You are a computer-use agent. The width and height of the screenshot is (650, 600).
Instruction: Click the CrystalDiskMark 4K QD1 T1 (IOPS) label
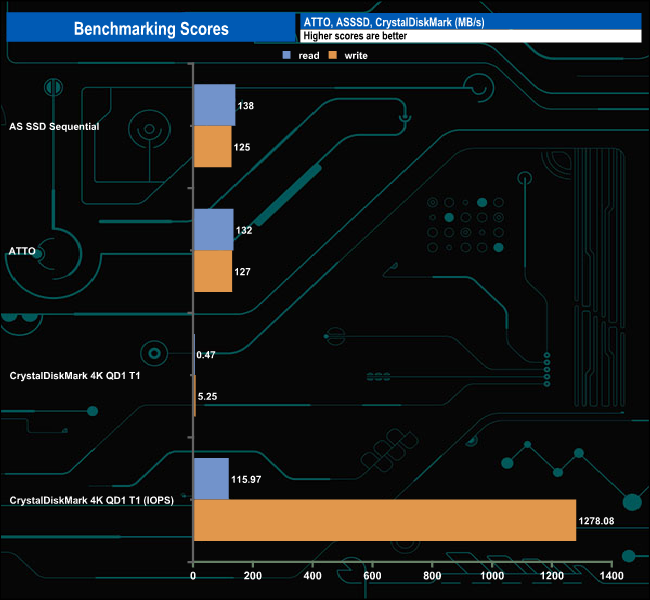(x=92, y=500)
